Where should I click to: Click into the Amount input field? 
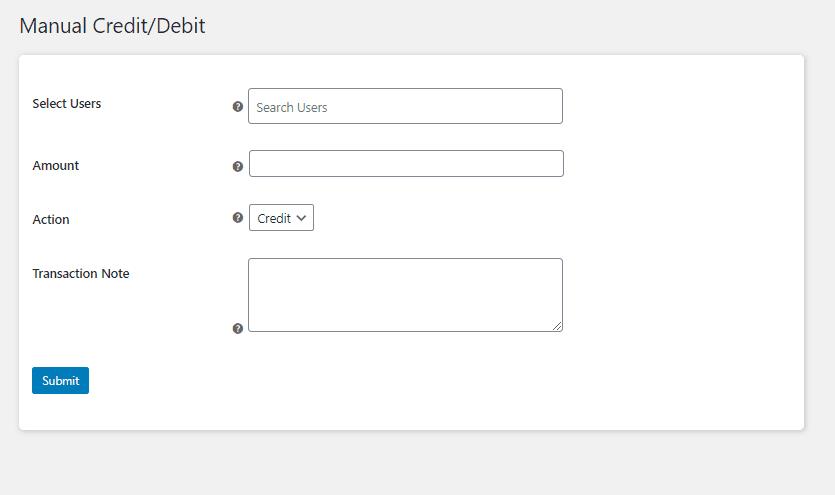[x=406, y=163]
